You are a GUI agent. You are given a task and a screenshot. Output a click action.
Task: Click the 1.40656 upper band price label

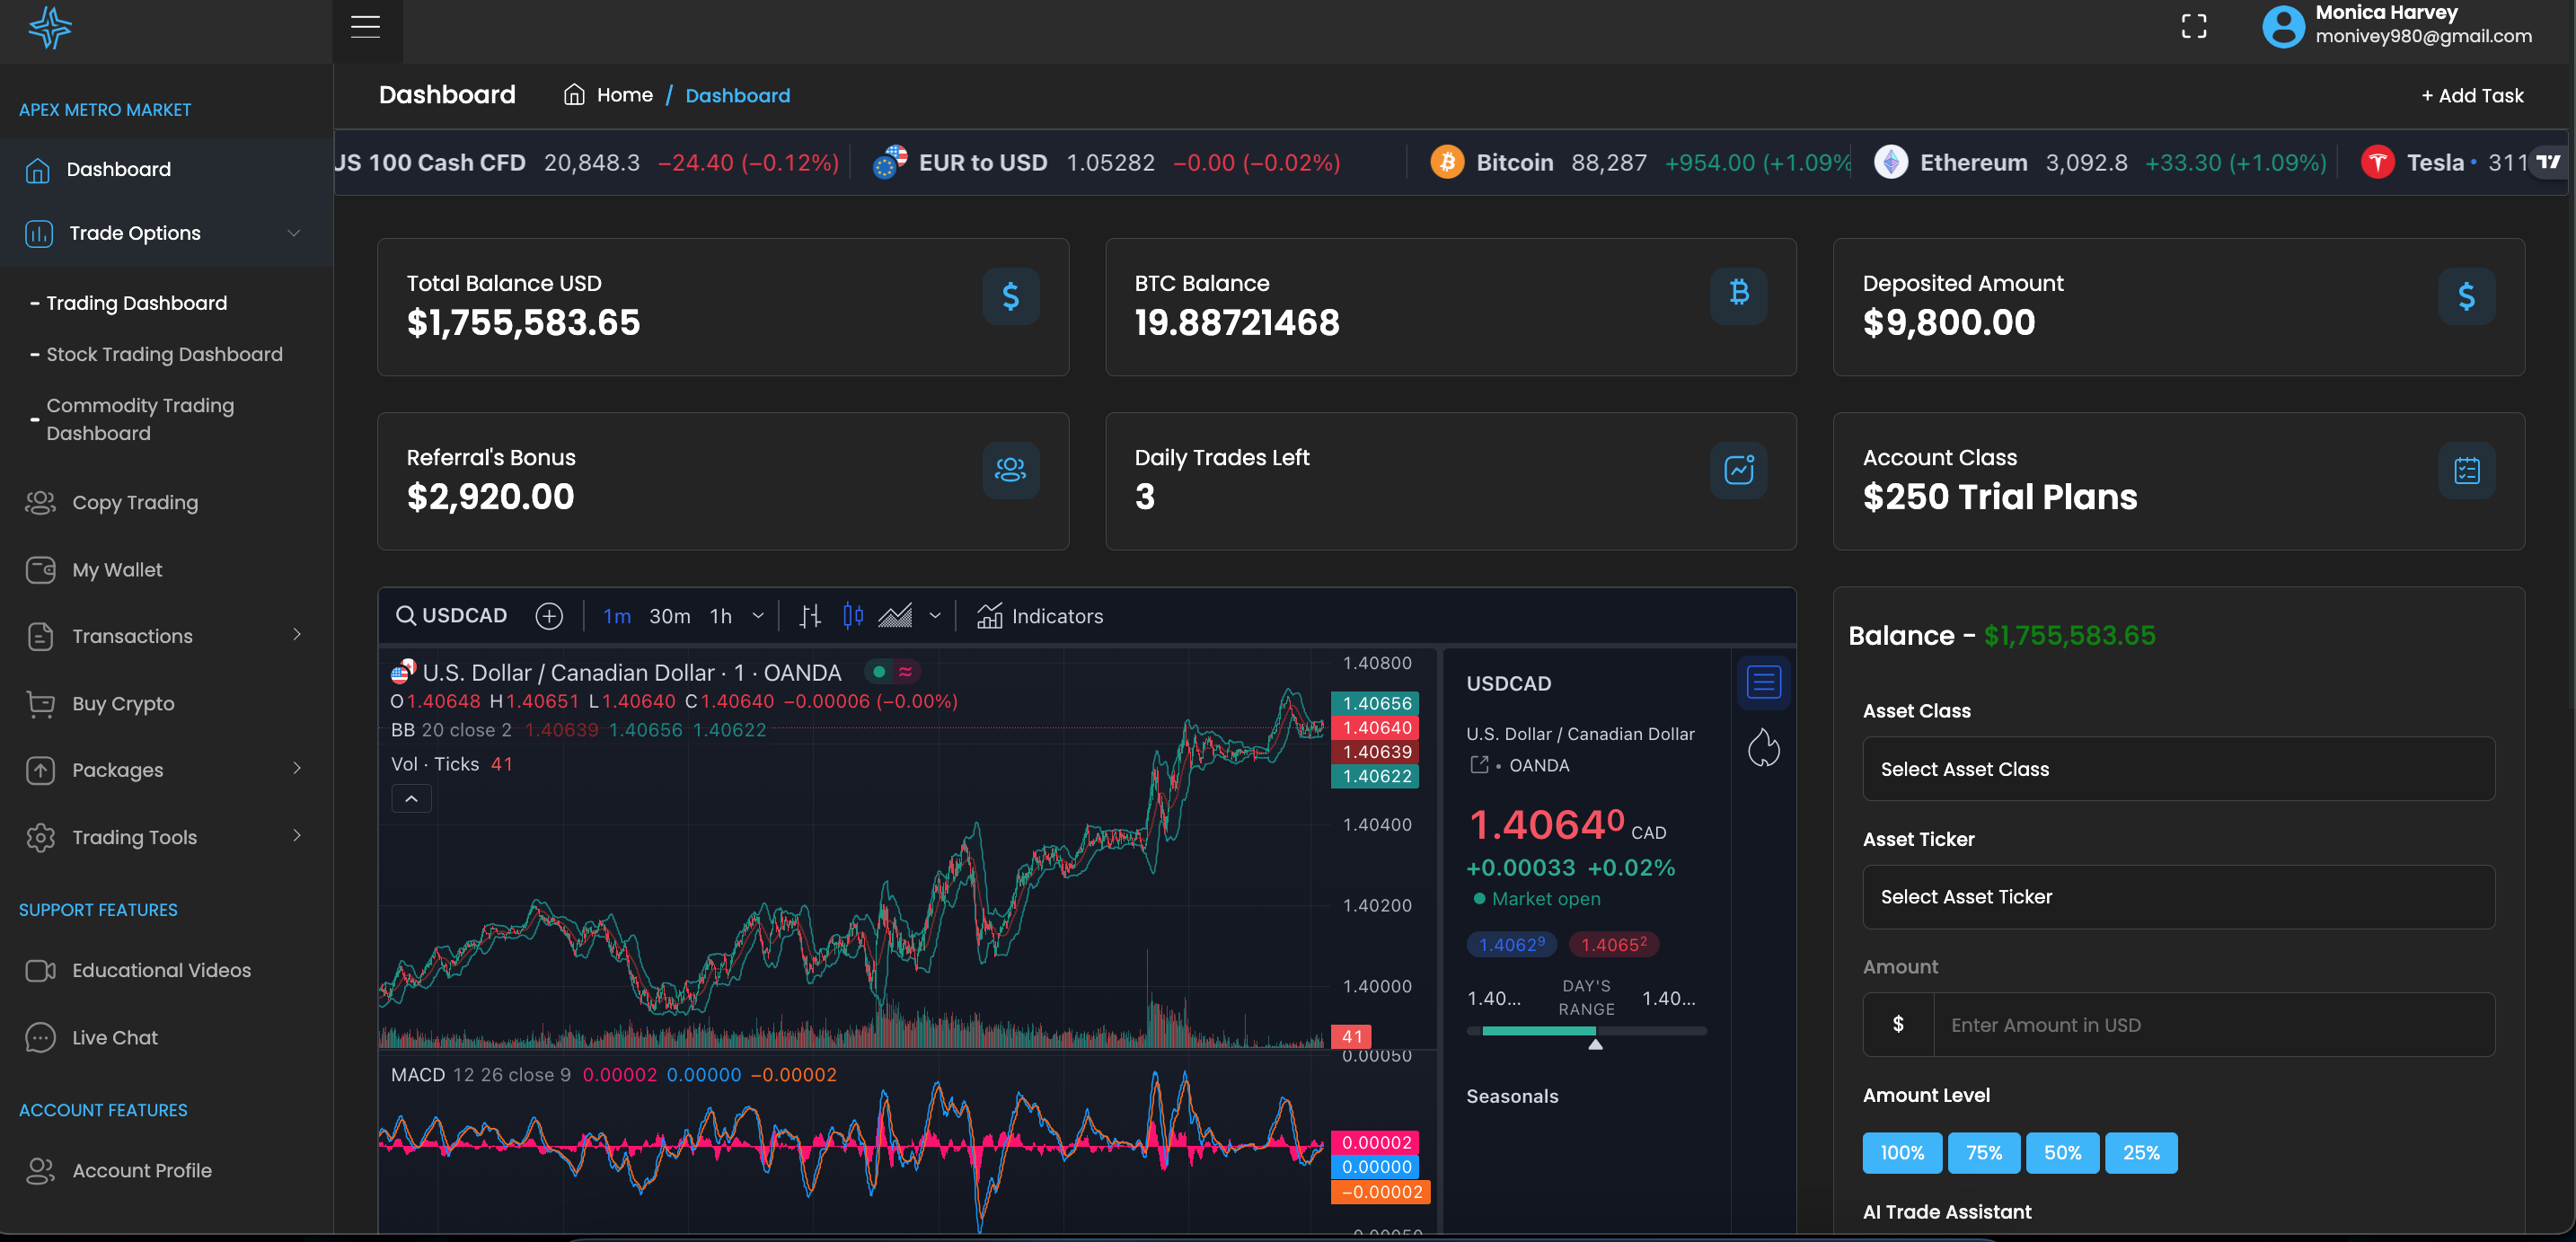click(x=1377, y=703)
